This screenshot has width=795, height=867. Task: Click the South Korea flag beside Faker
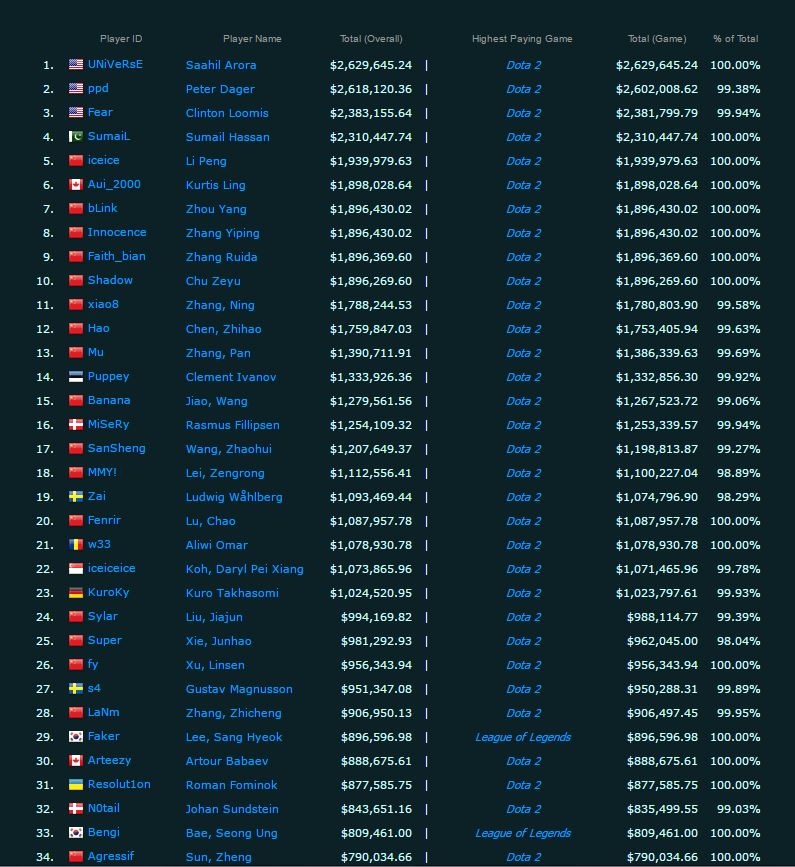click(x=76, y=737)
